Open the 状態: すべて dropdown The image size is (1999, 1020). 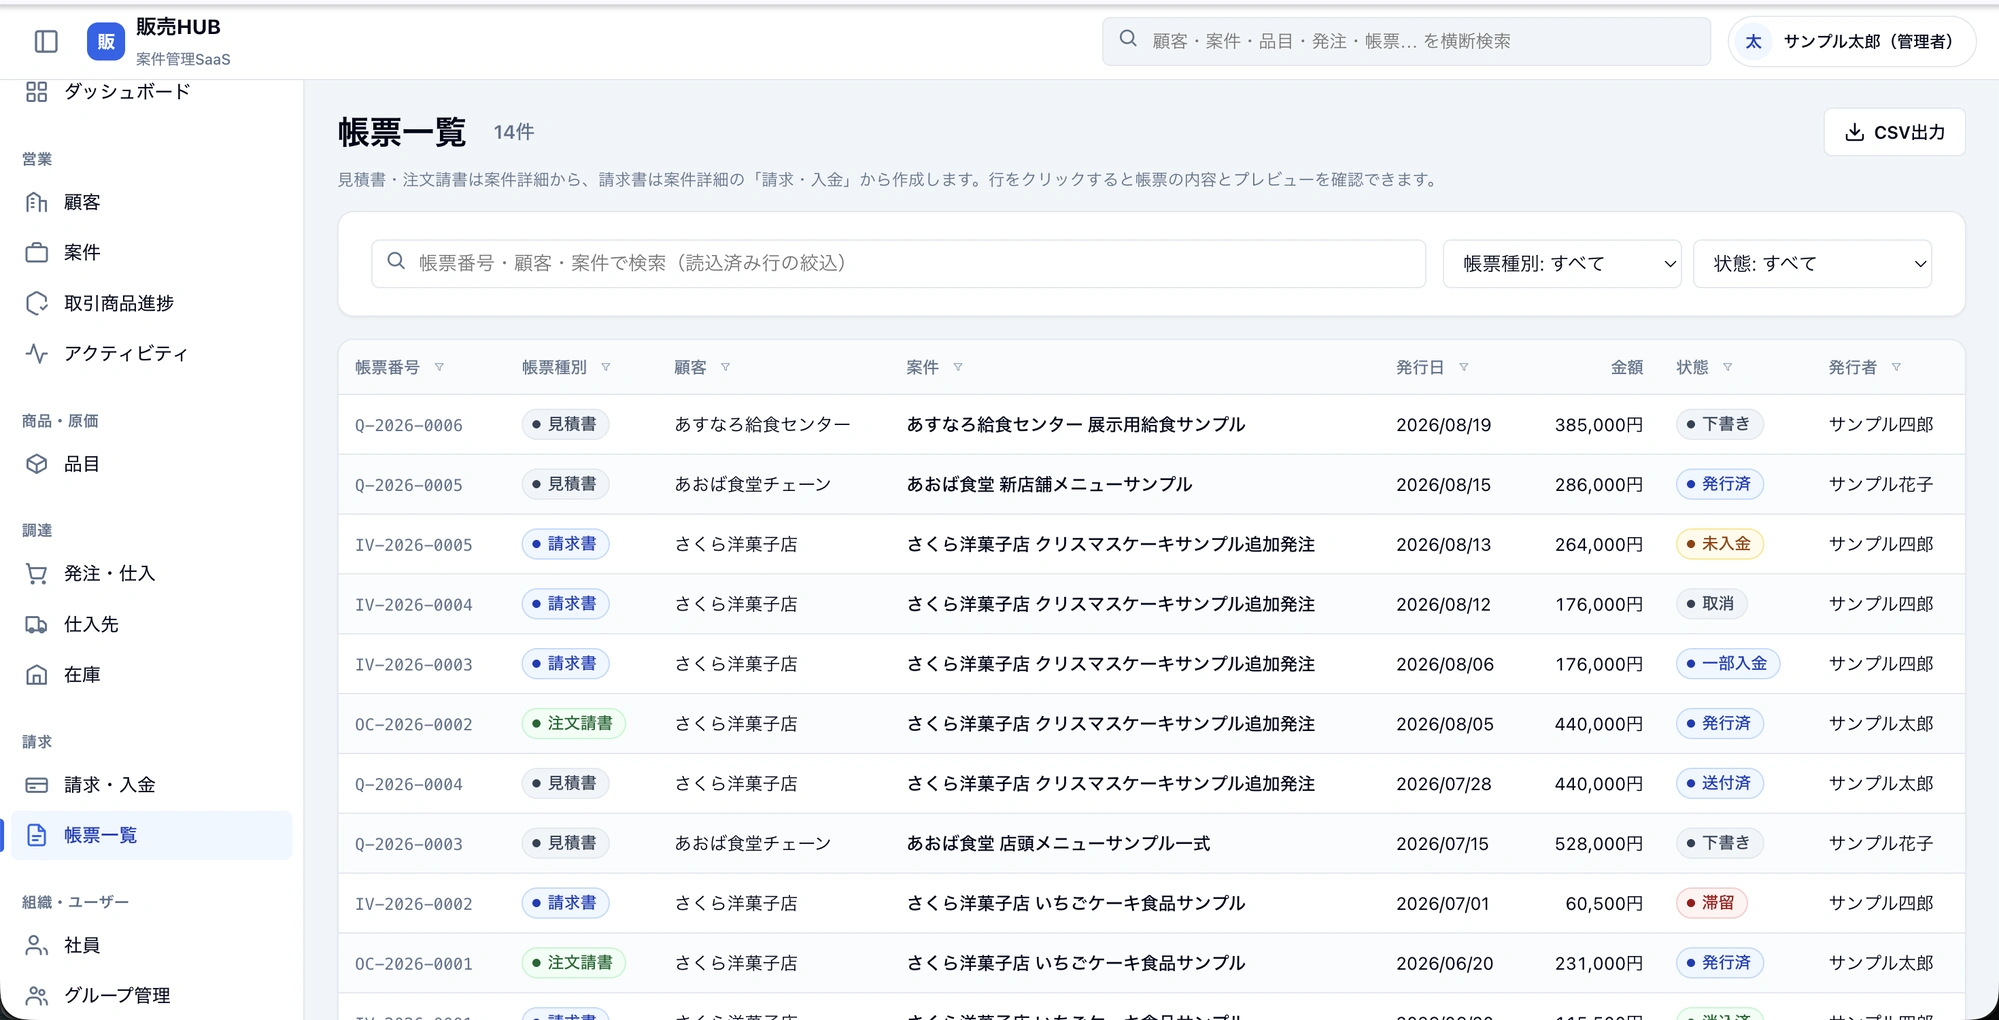[1812, 263]
